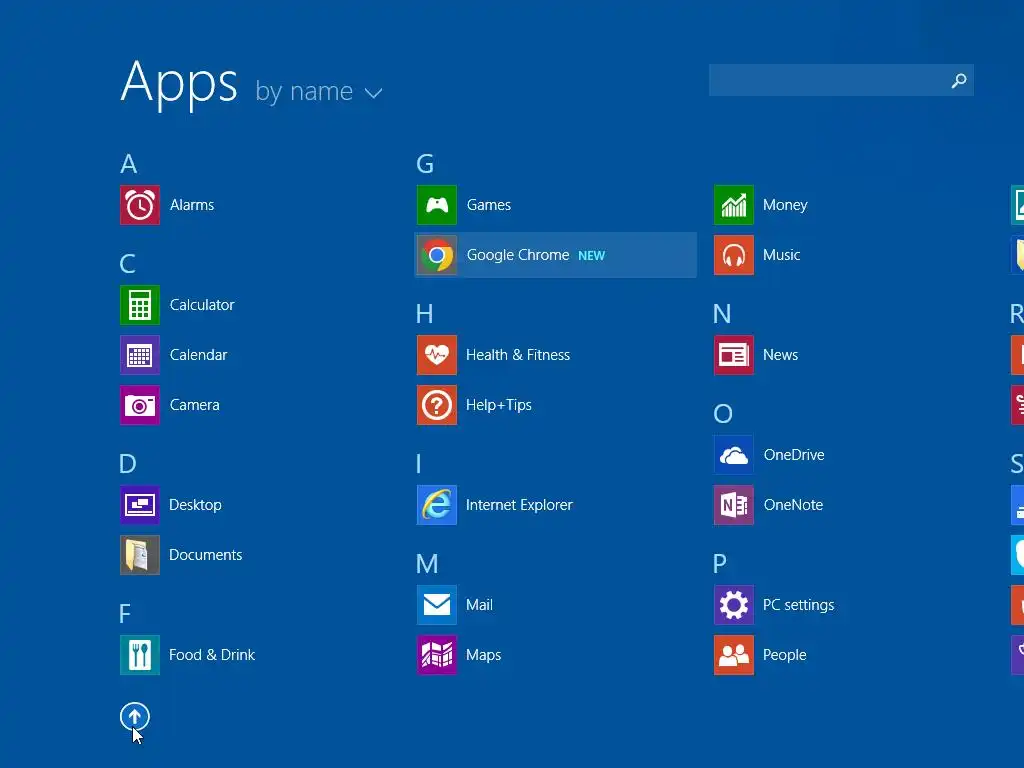Open the PC settings gear icon
This screenshot has height=768, width=1024.
(x=734, y=605)
